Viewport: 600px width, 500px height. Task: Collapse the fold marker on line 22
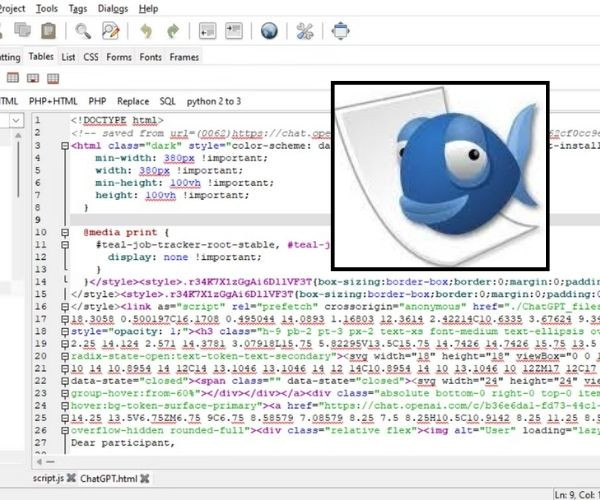tap(65, 381)
